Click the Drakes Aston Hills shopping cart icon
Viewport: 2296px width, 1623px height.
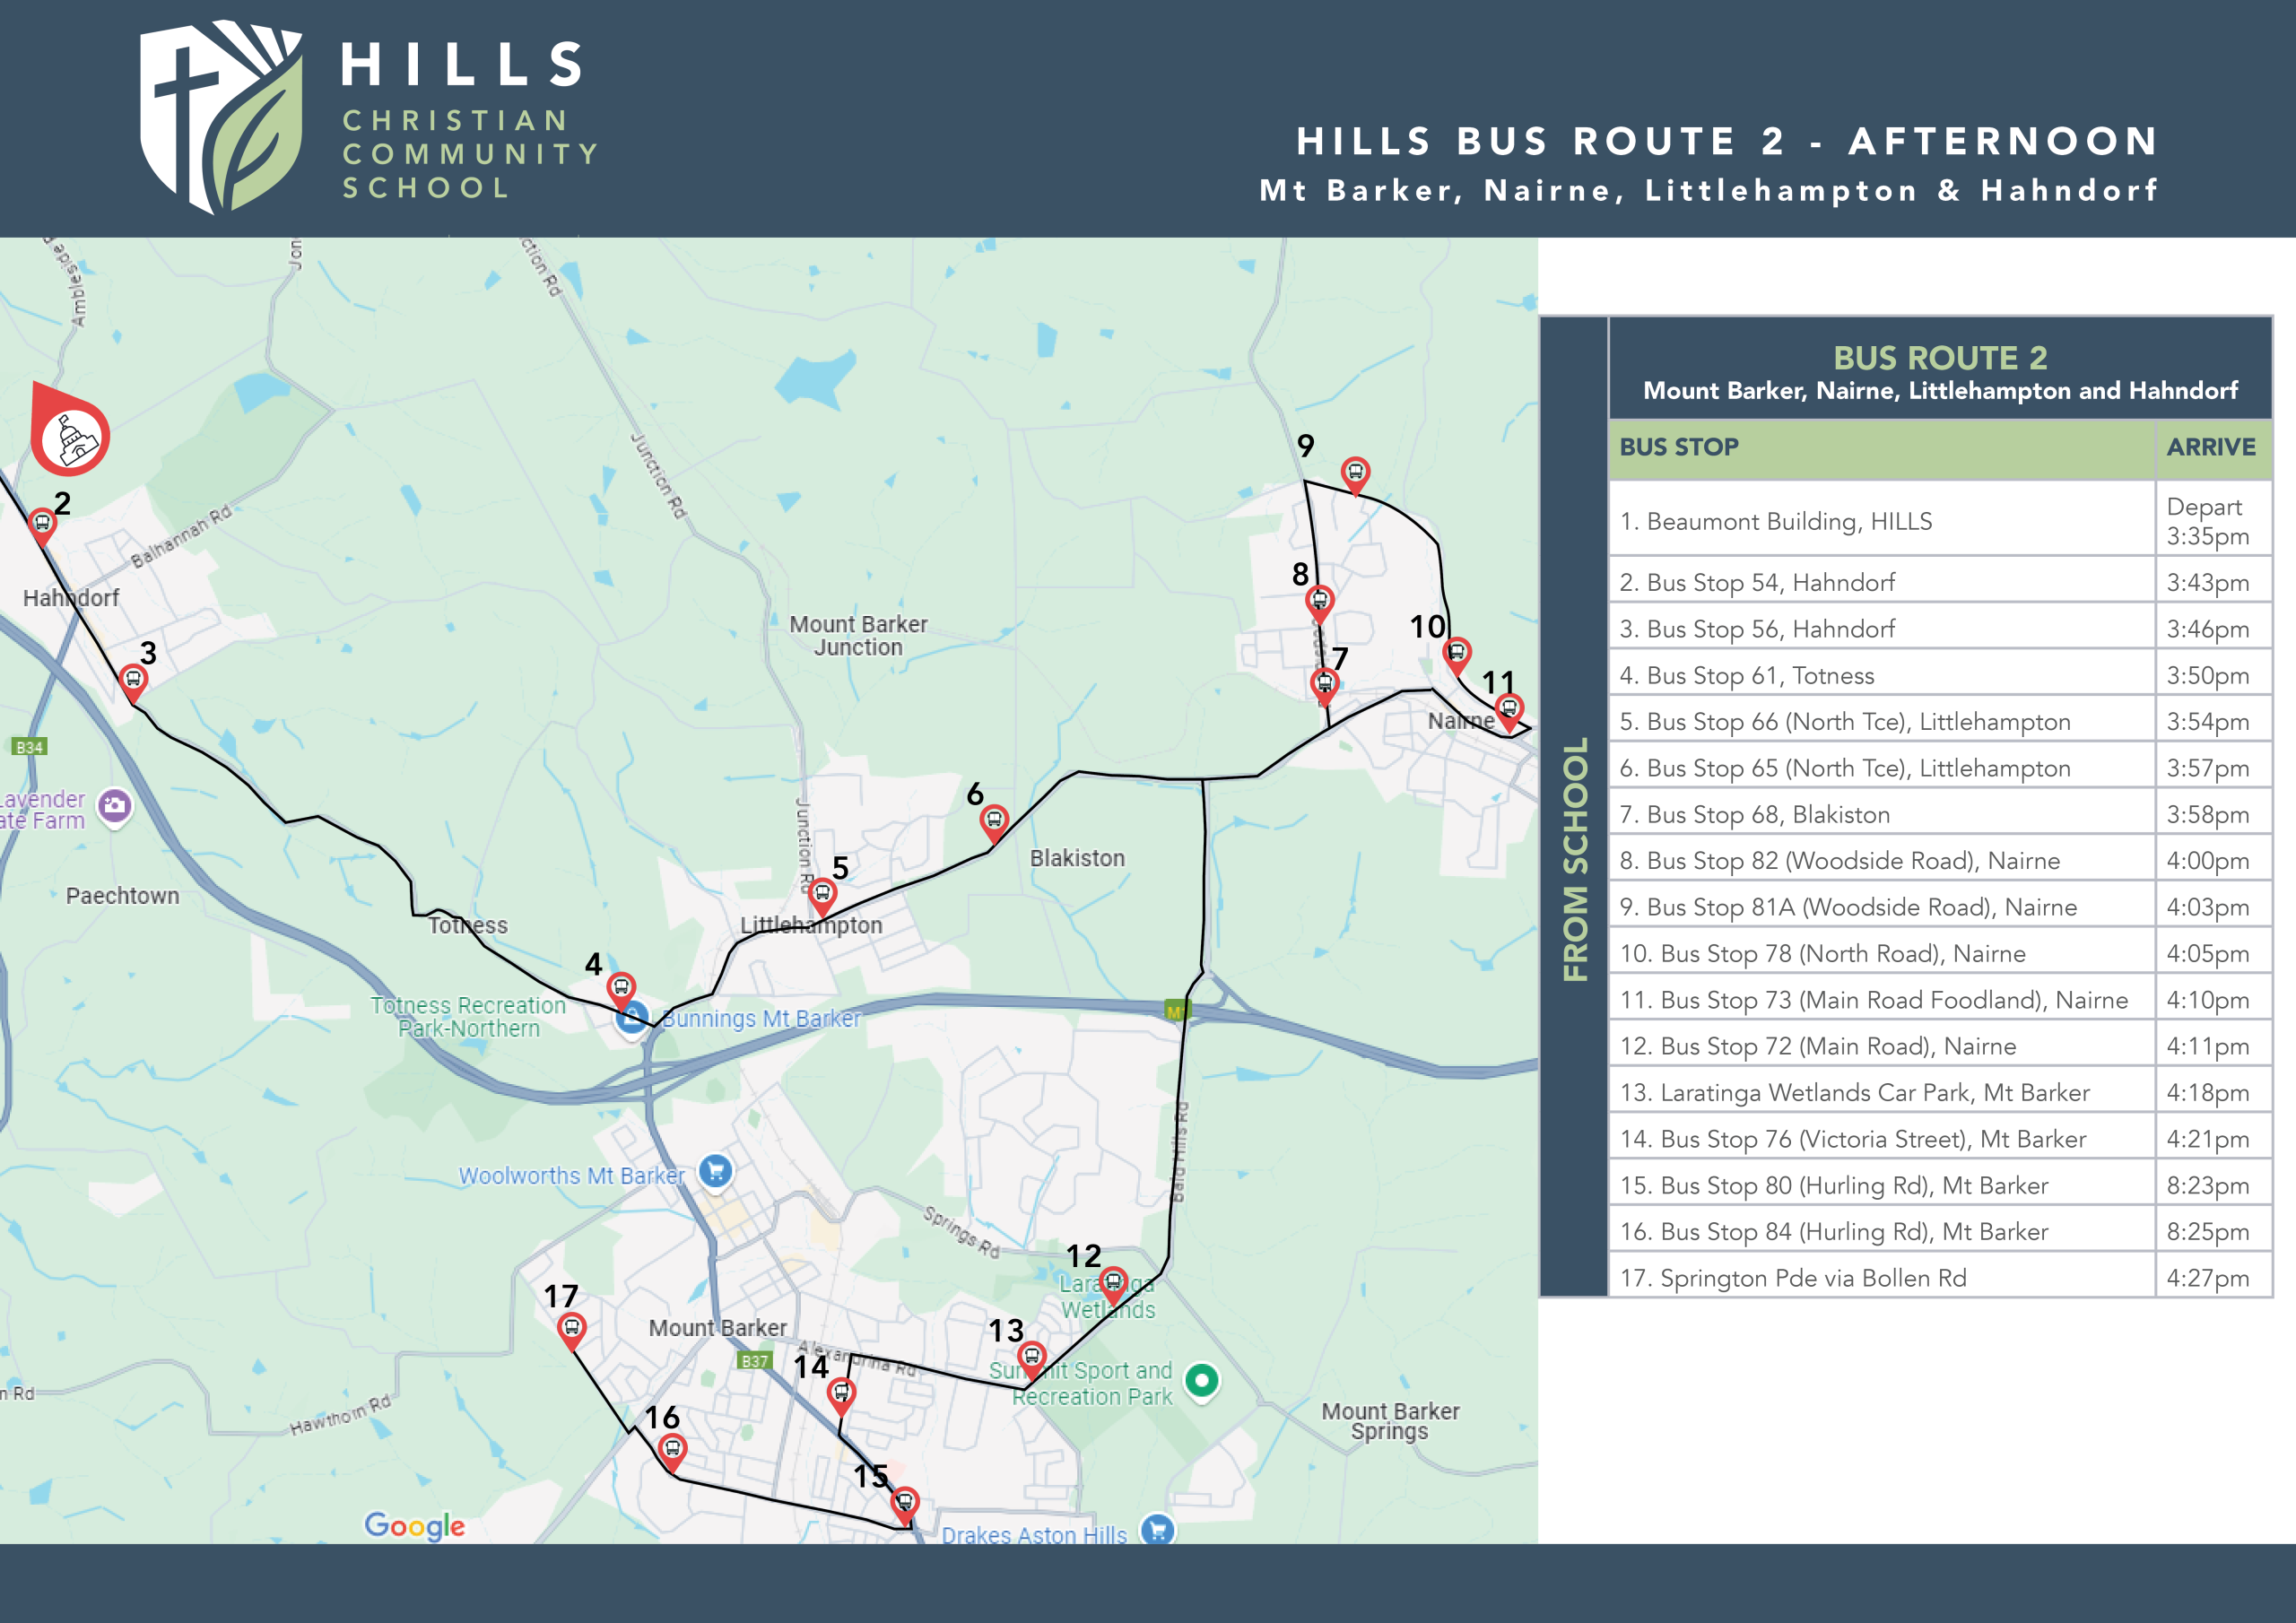click(x=1158, y=1528)
